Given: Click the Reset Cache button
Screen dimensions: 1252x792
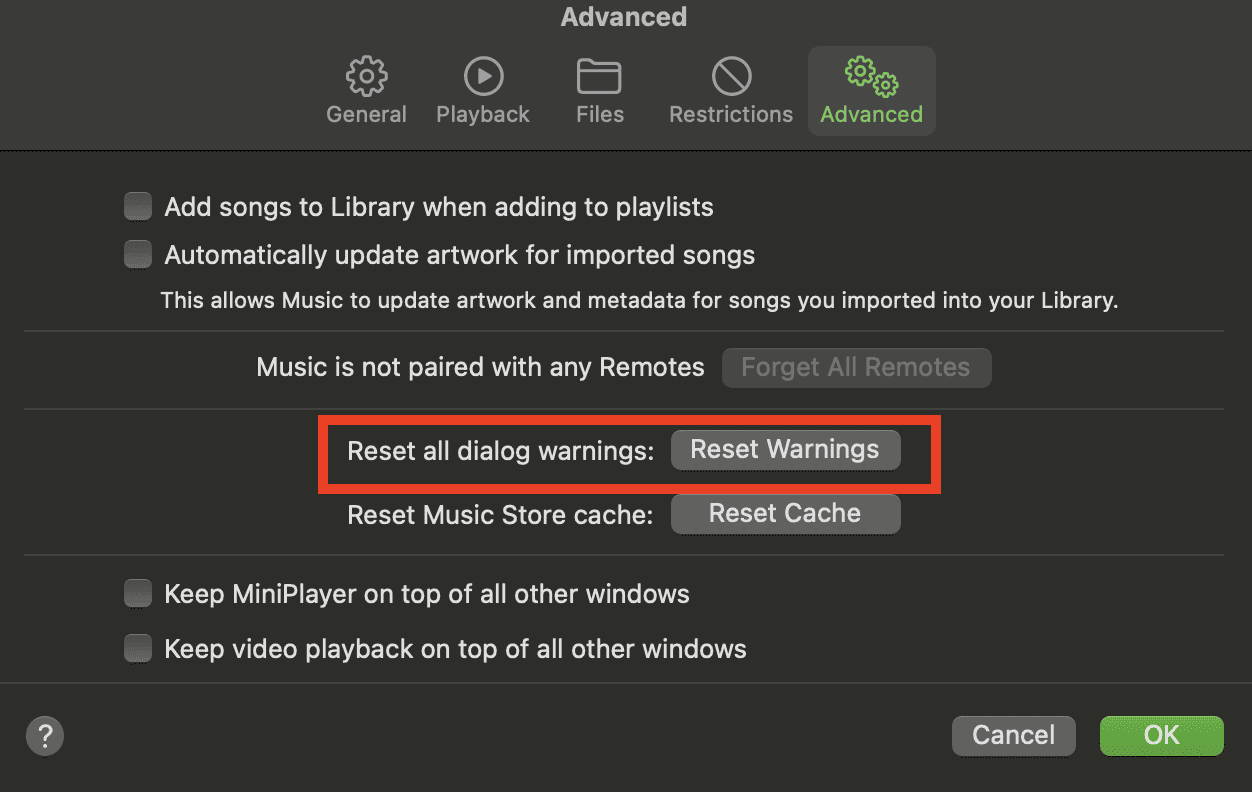Looking at the screenshot, I should pos(785,514).
